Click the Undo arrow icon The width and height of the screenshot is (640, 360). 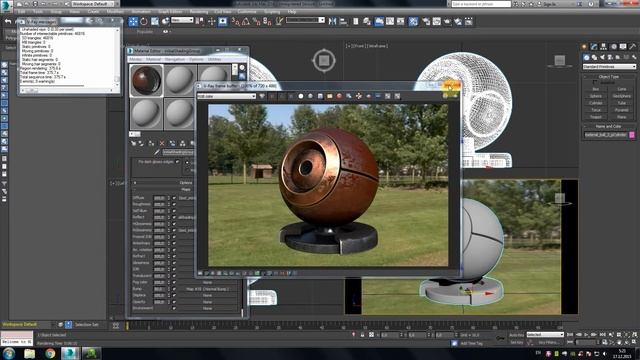pos(8,21)
